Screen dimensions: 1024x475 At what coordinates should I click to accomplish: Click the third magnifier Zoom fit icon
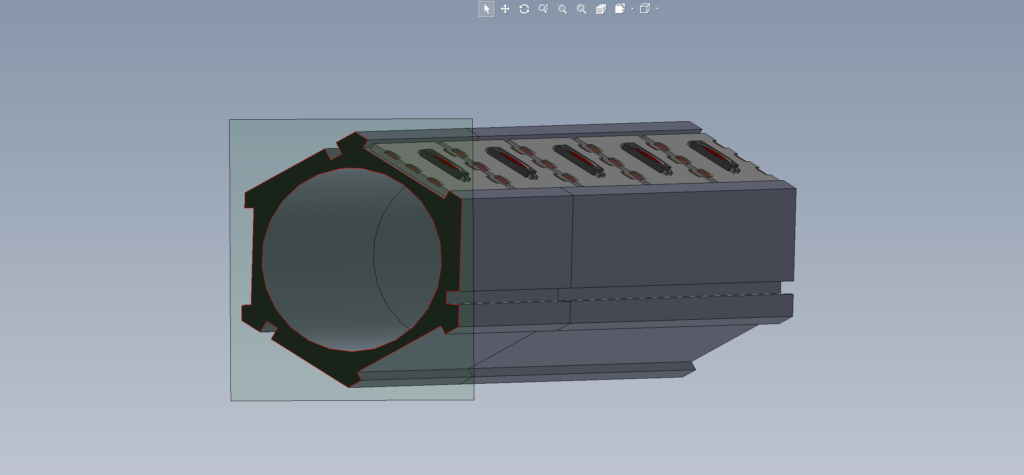tap(581, 9)
